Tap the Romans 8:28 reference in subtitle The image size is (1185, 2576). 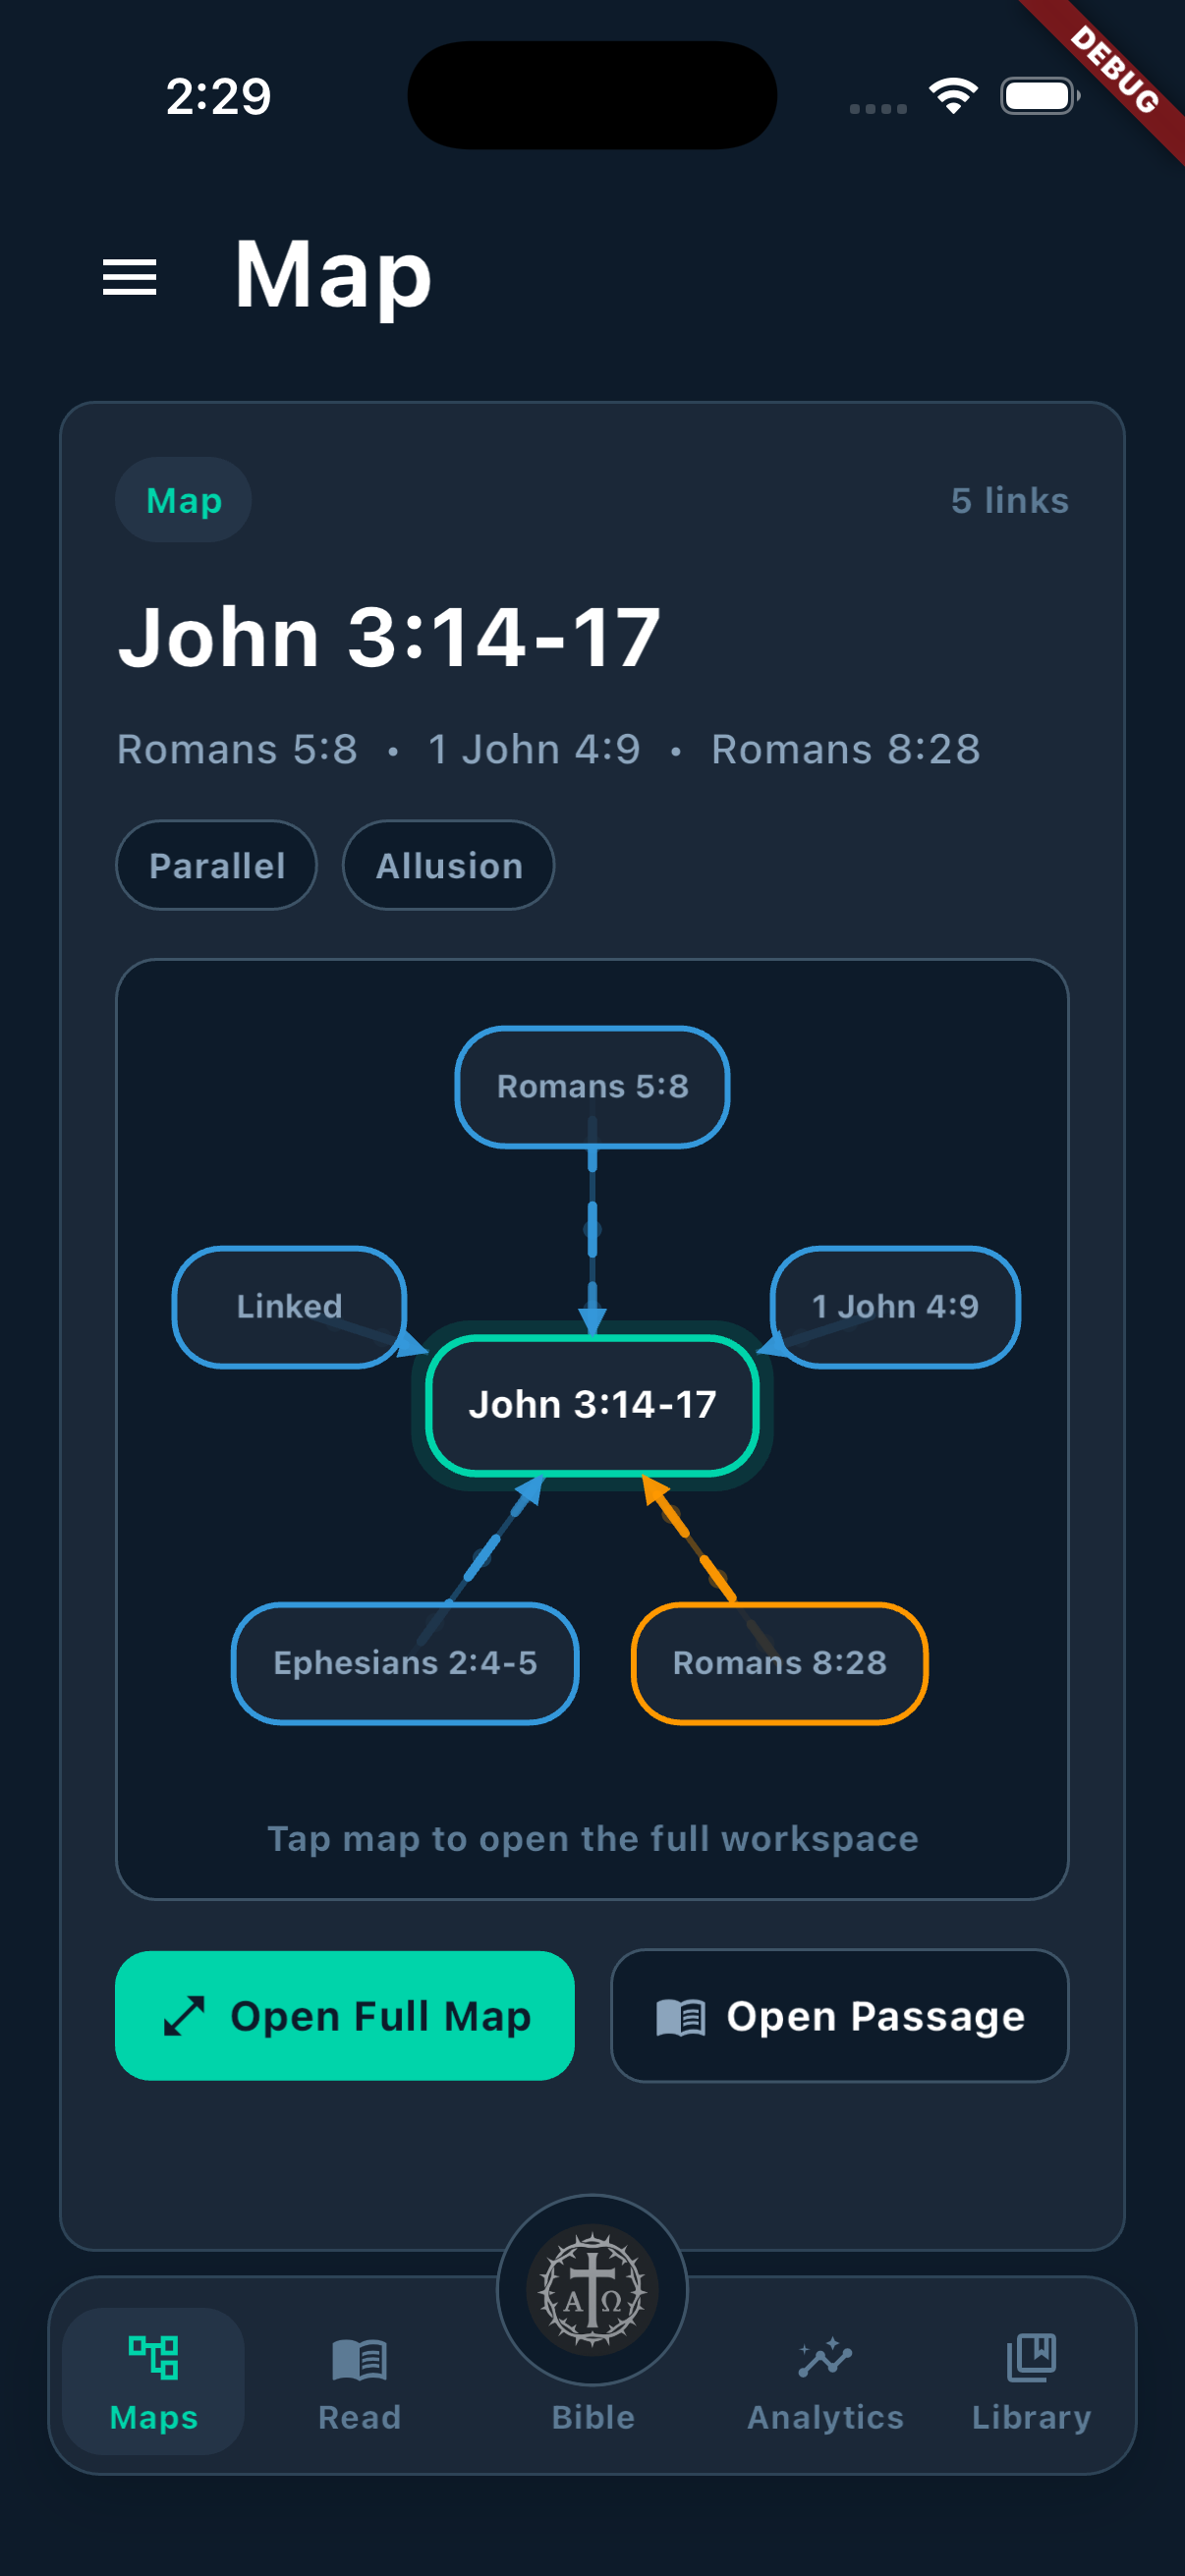tap(845, 749)
